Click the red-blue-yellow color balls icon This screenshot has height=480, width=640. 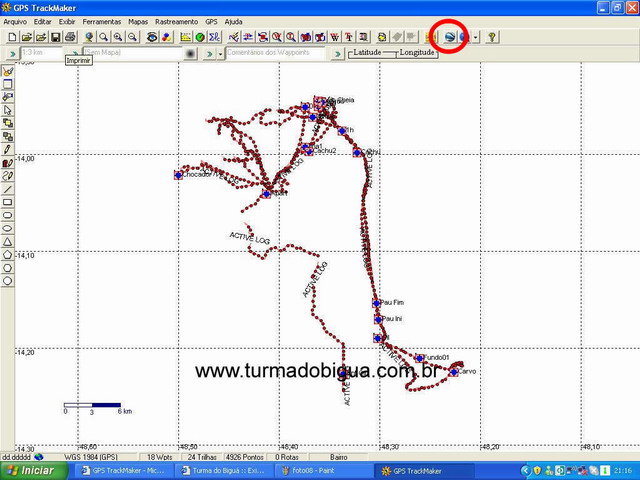166,37
